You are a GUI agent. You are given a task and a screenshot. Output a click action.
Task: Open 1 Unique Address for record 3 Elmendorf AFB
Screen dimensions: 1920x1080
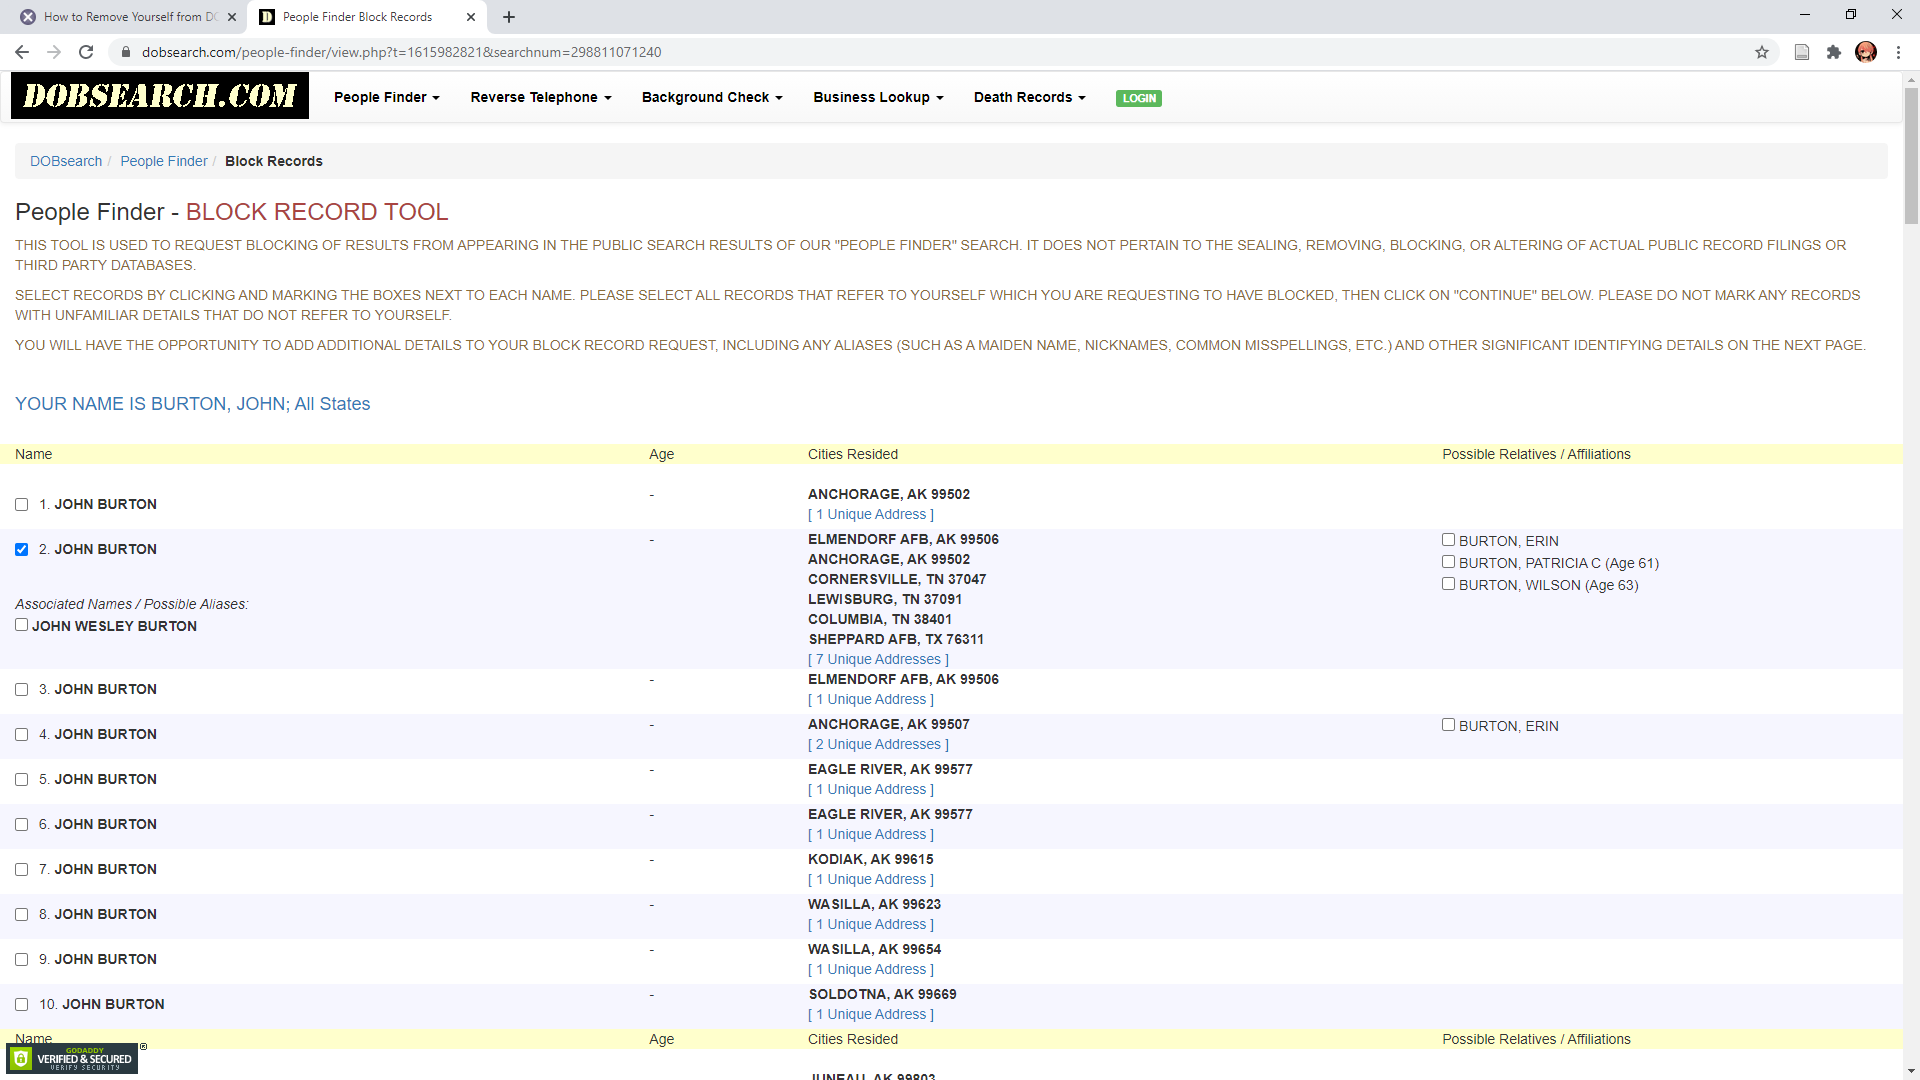pos(871,699)
